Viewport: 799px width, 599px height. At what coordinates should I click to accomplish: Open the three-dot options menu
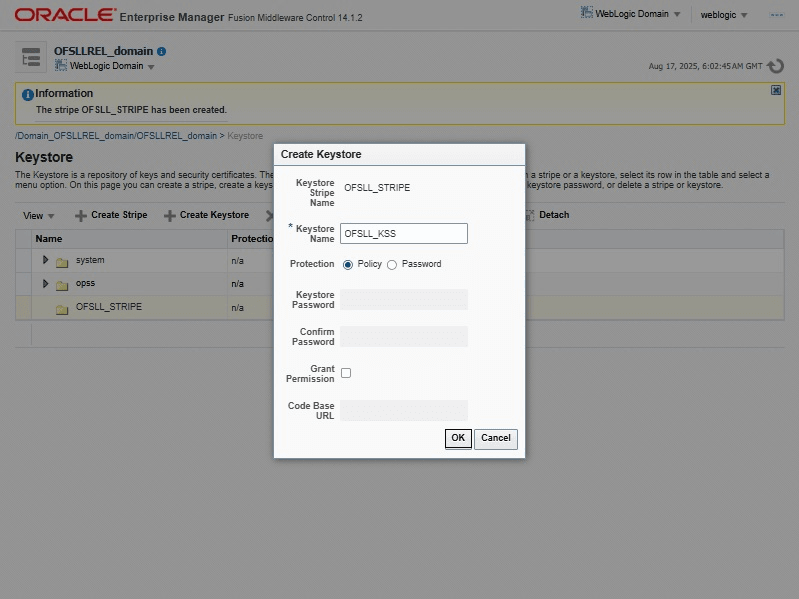pyautogui.click(x=777, y=15)
